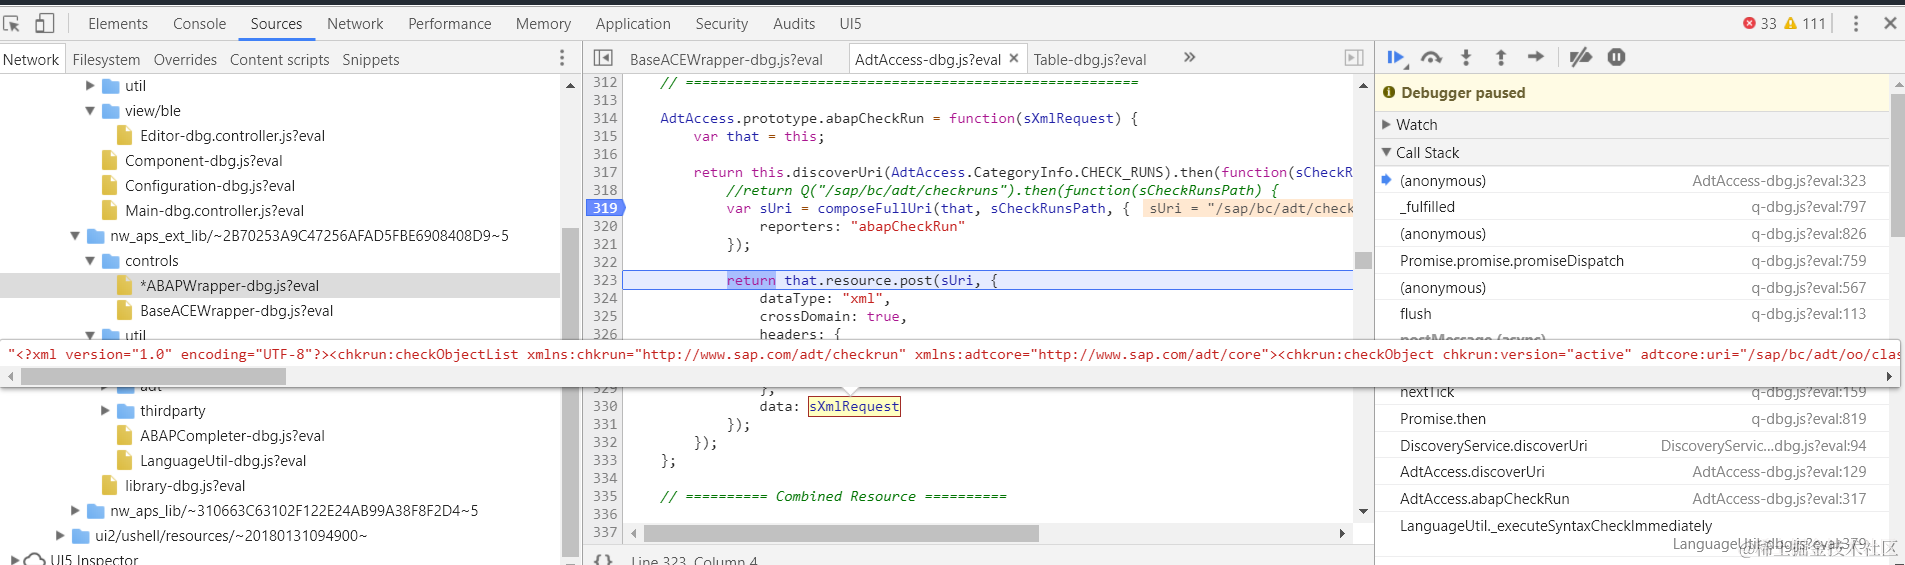
Task: Deactivate breakpoints toggle
Action: click(1581, 58)
